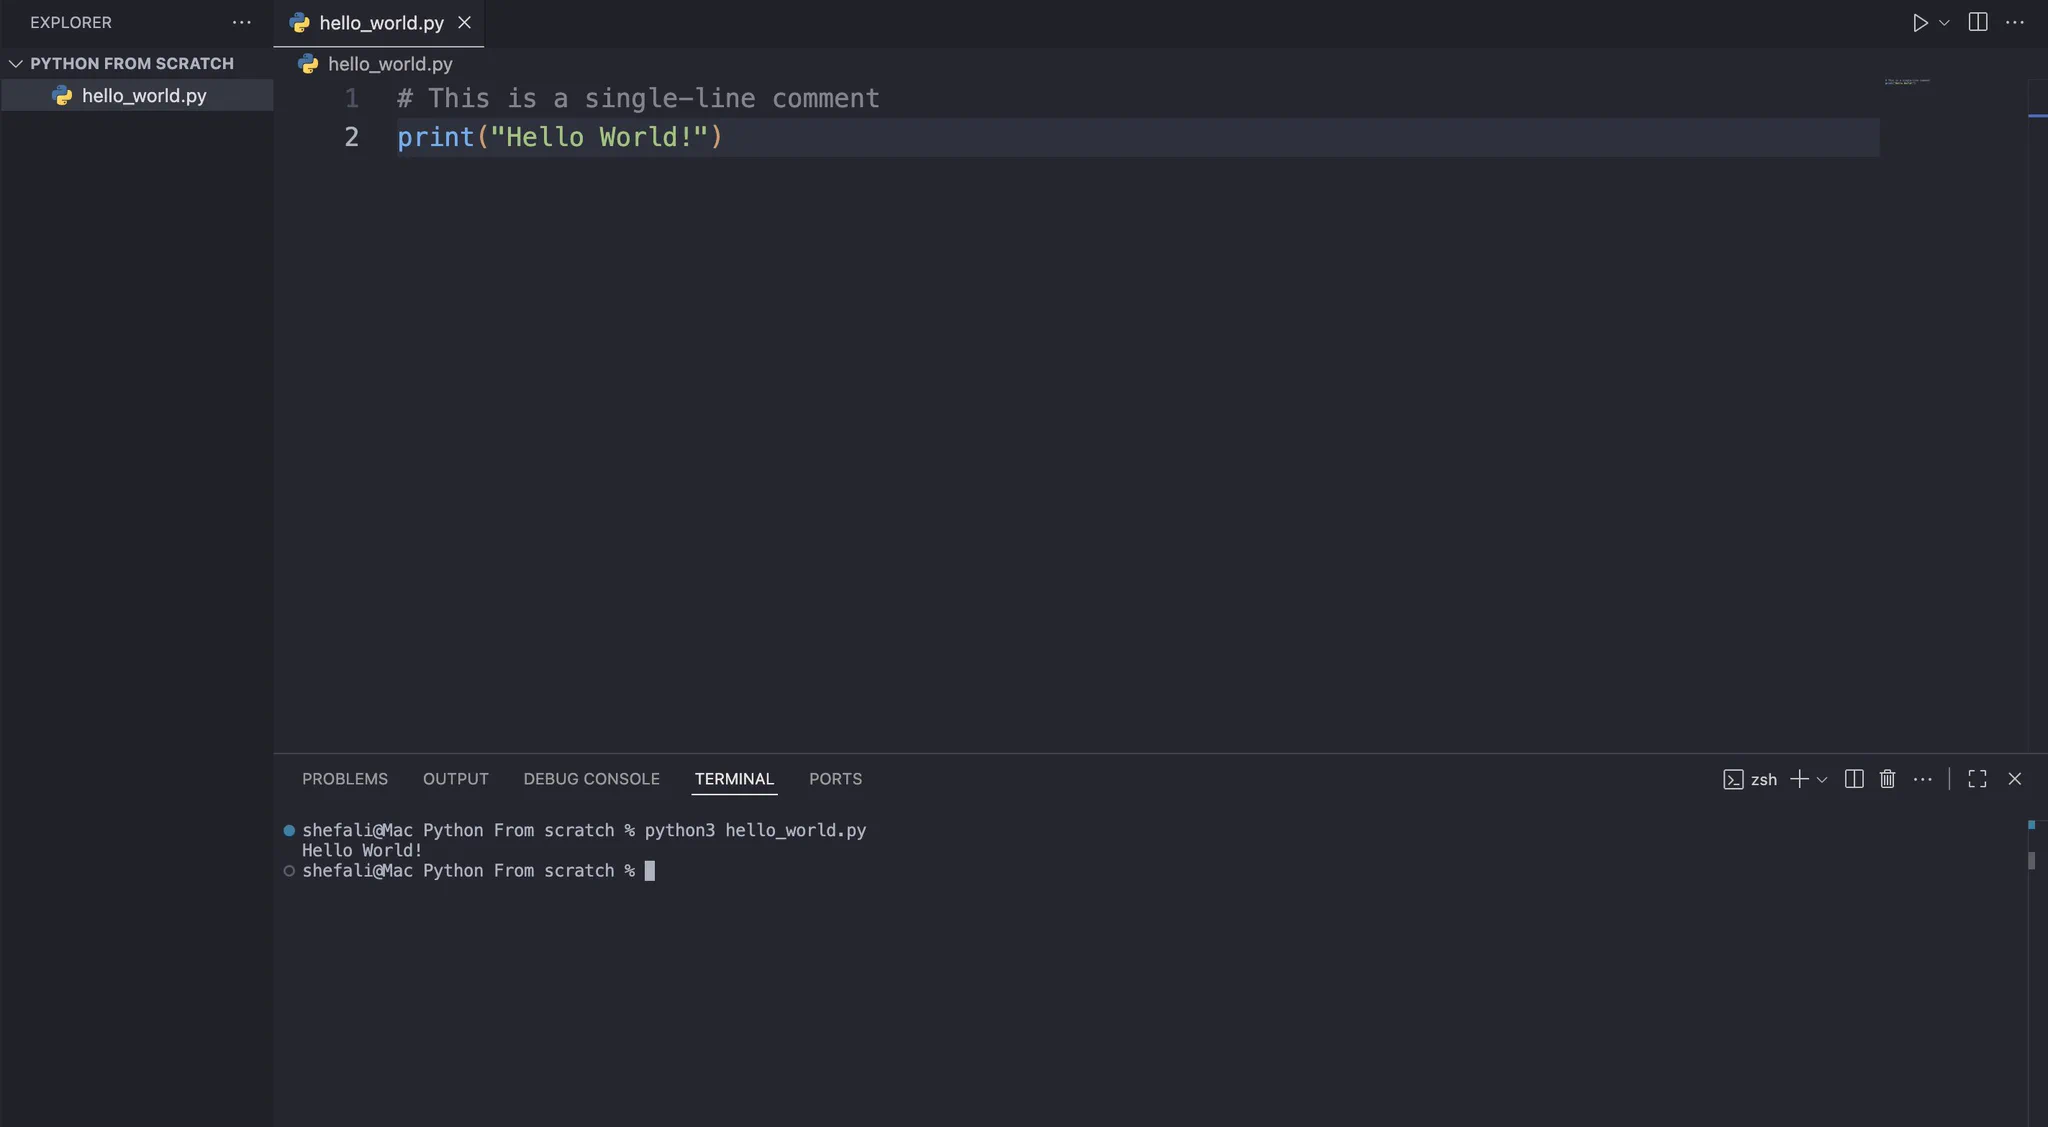Switch to the PROBLEMS panel tab
The image size is (2048, 1127).
click(x=345, y=778)
